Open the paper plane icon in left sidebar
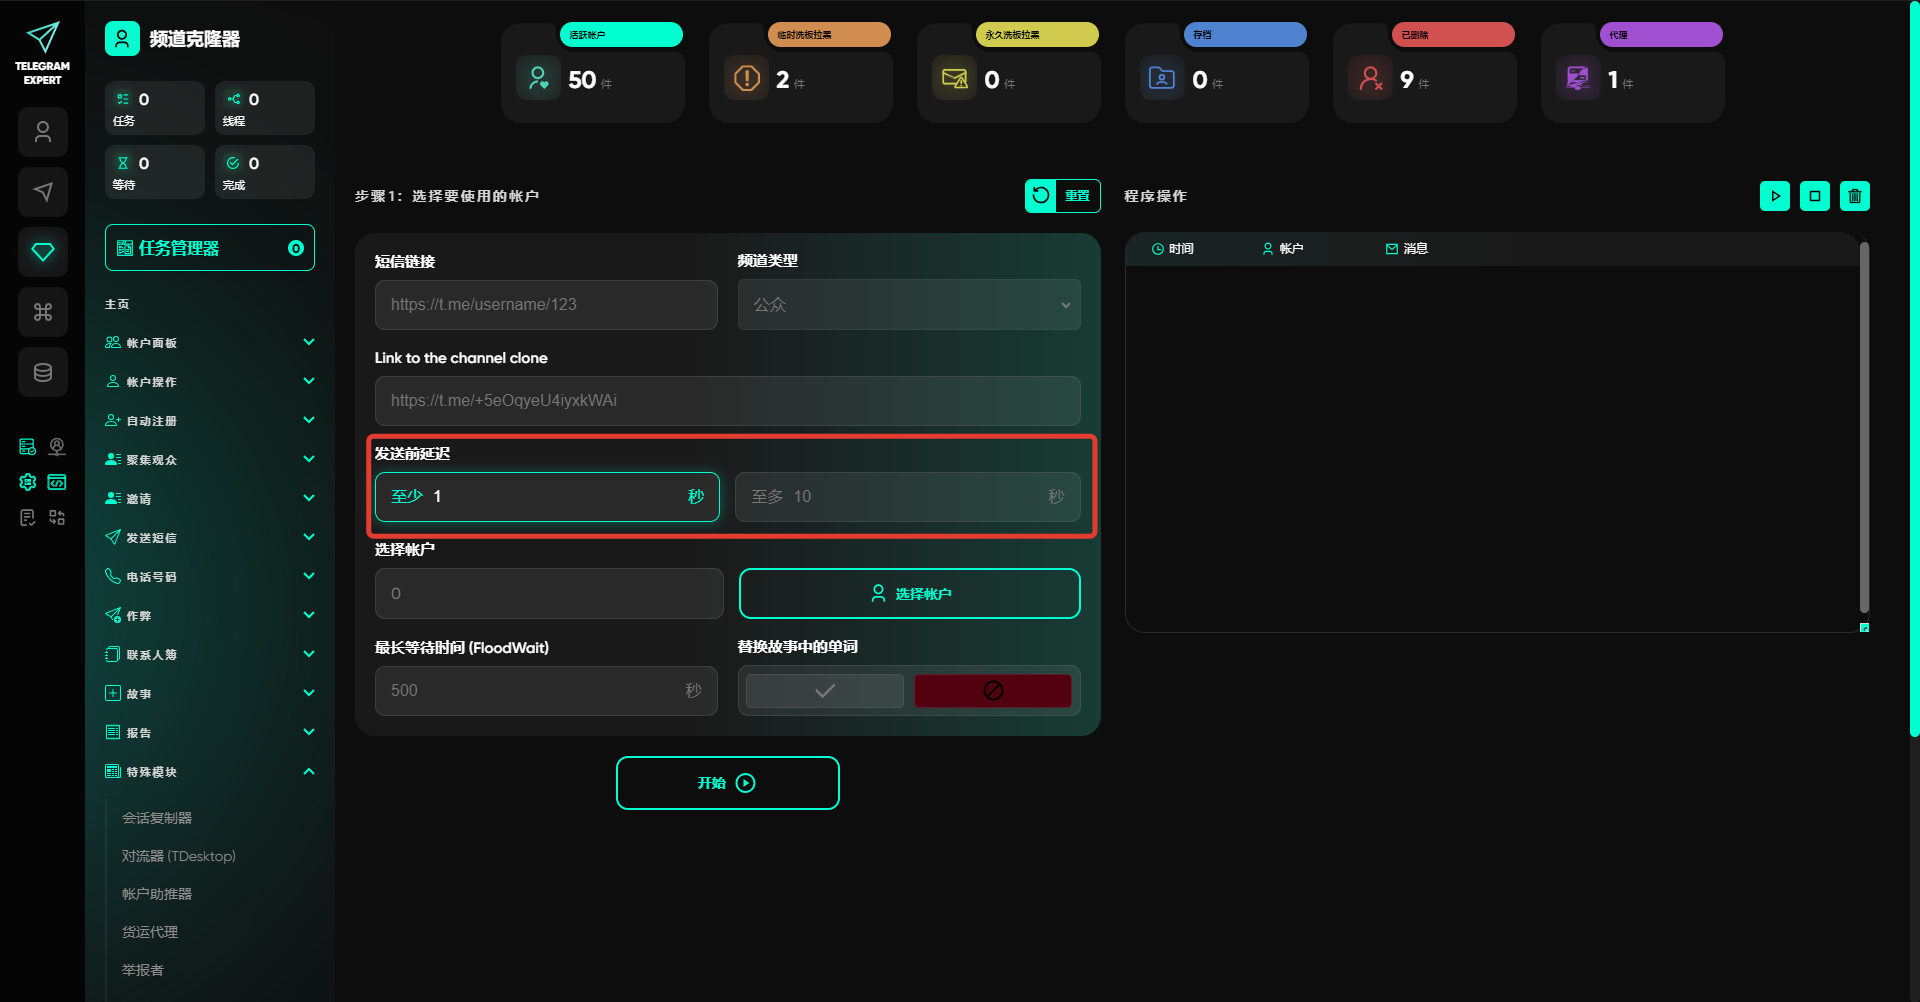The width and height of the screenshot is (1920, 1002). pyautogui.click(x=43, y=192)
